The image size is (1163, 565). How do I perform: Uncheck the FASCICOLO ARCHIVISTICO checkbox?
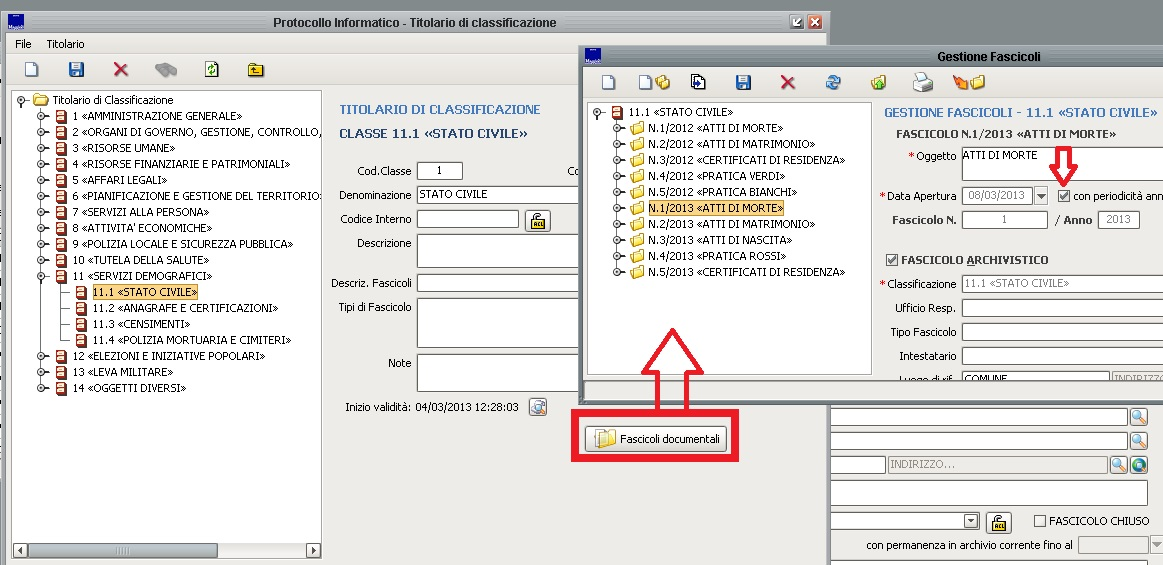tap(893, 260)
